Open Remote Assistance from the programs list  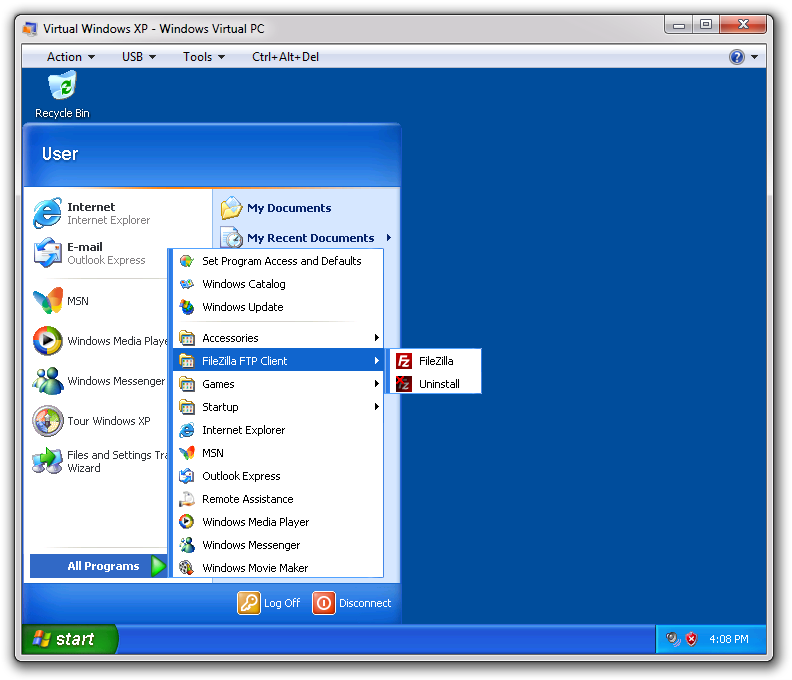(x=247, y=499)
